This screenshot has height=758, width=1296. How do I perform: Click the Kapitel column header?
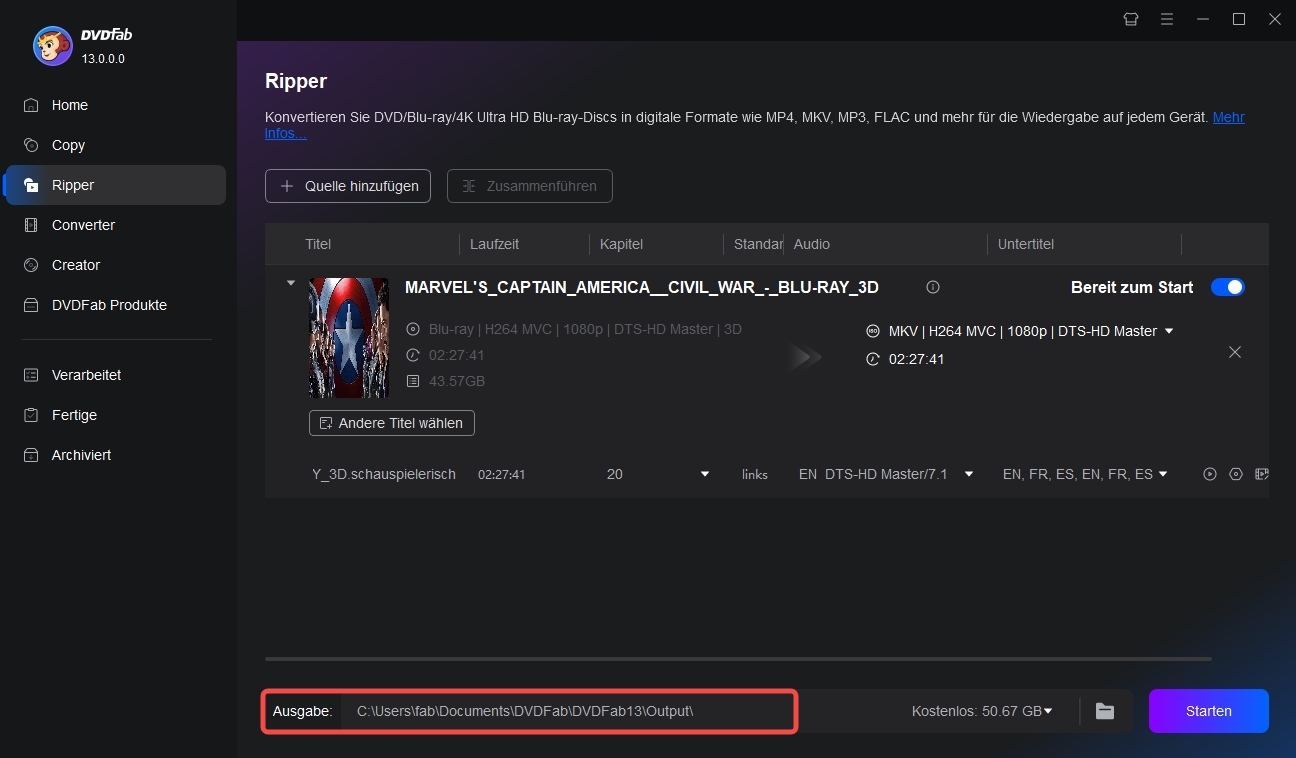click(621, 244)
